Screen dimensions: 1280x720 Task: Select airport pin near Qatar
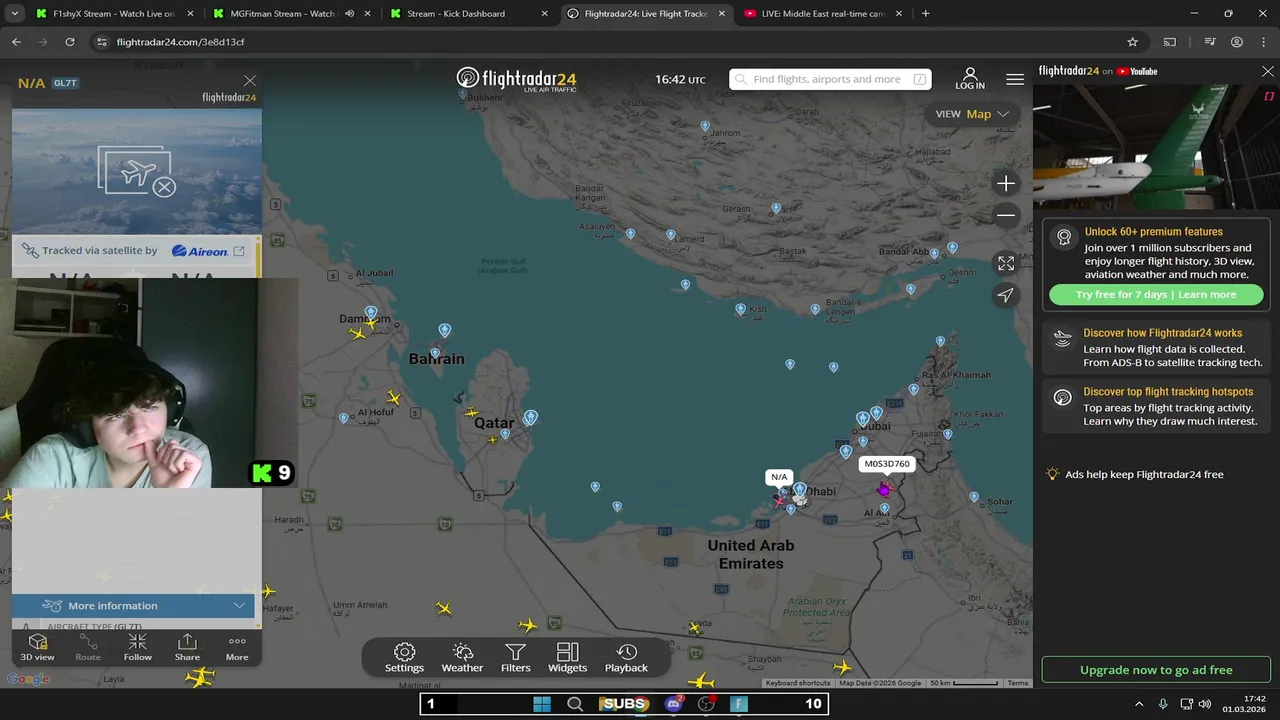pos(531,417)
